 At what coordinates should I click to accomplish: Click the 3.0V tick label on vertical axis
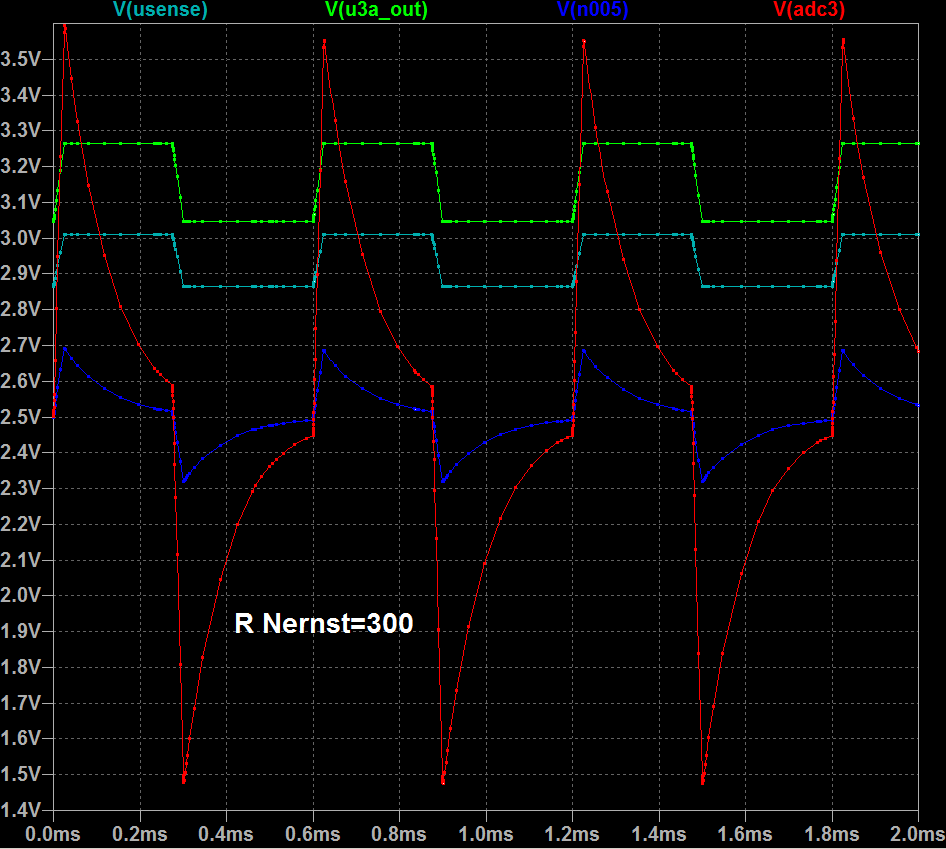pyautogui.click(x=23, y=238)
